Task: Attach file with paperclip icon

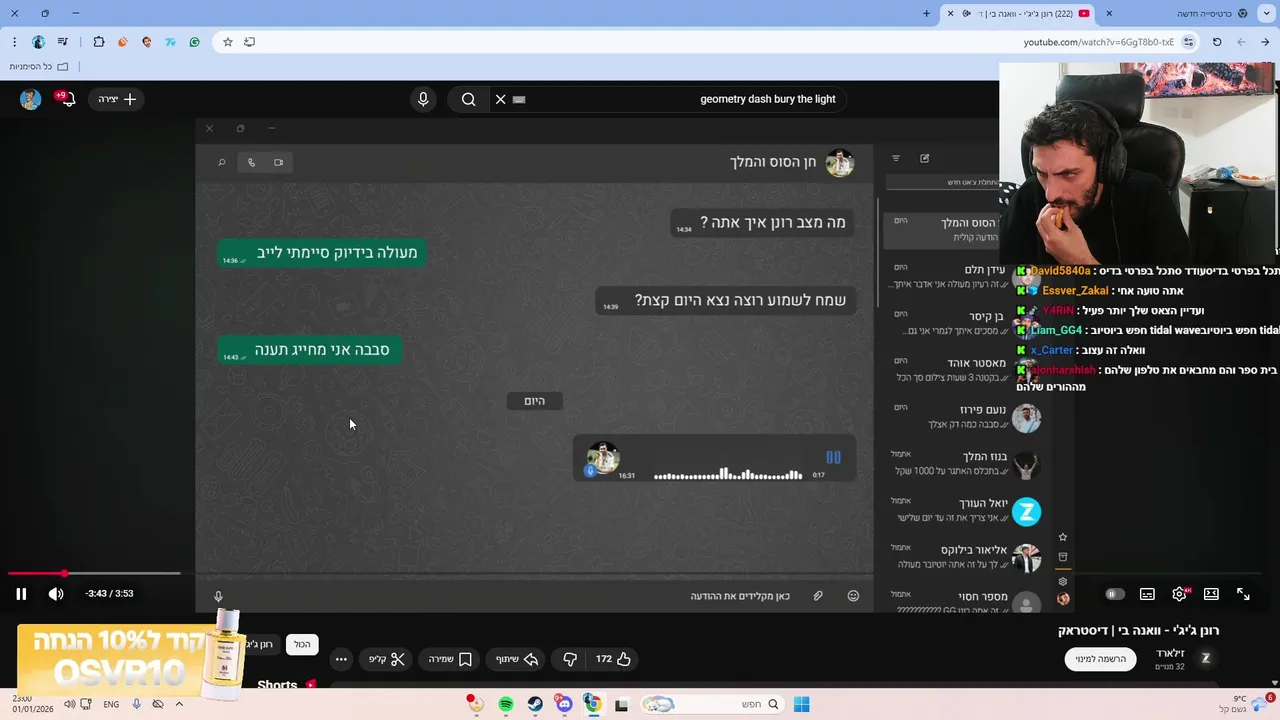Action: point(817,596)
